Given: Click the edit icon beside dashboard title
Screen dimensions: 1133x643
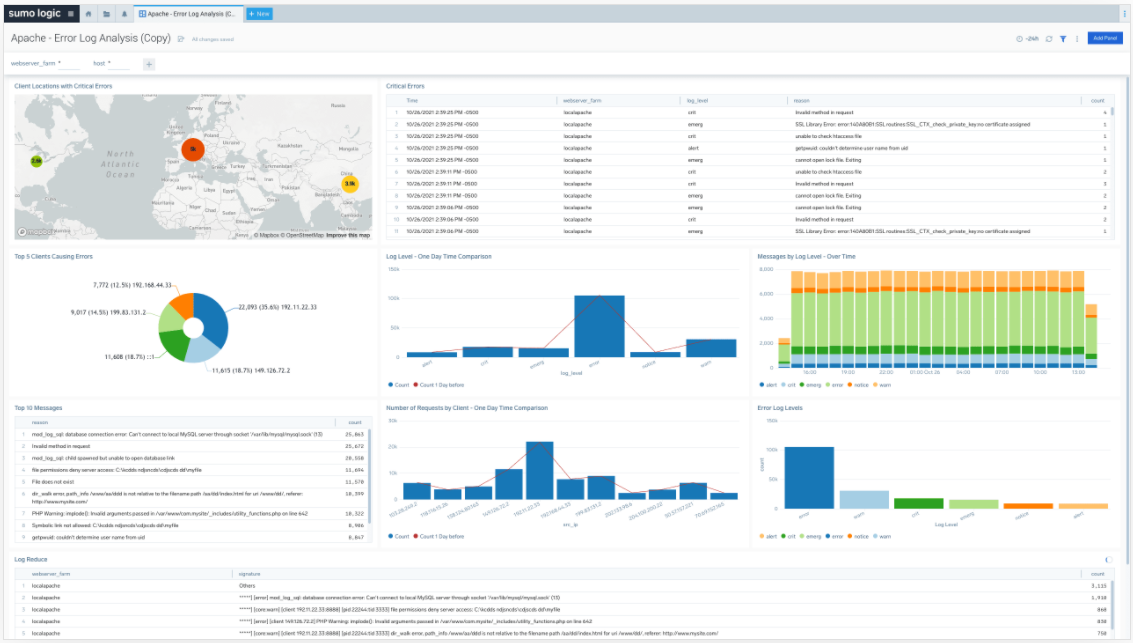Looking at the screenshot, I should point(181,39).
